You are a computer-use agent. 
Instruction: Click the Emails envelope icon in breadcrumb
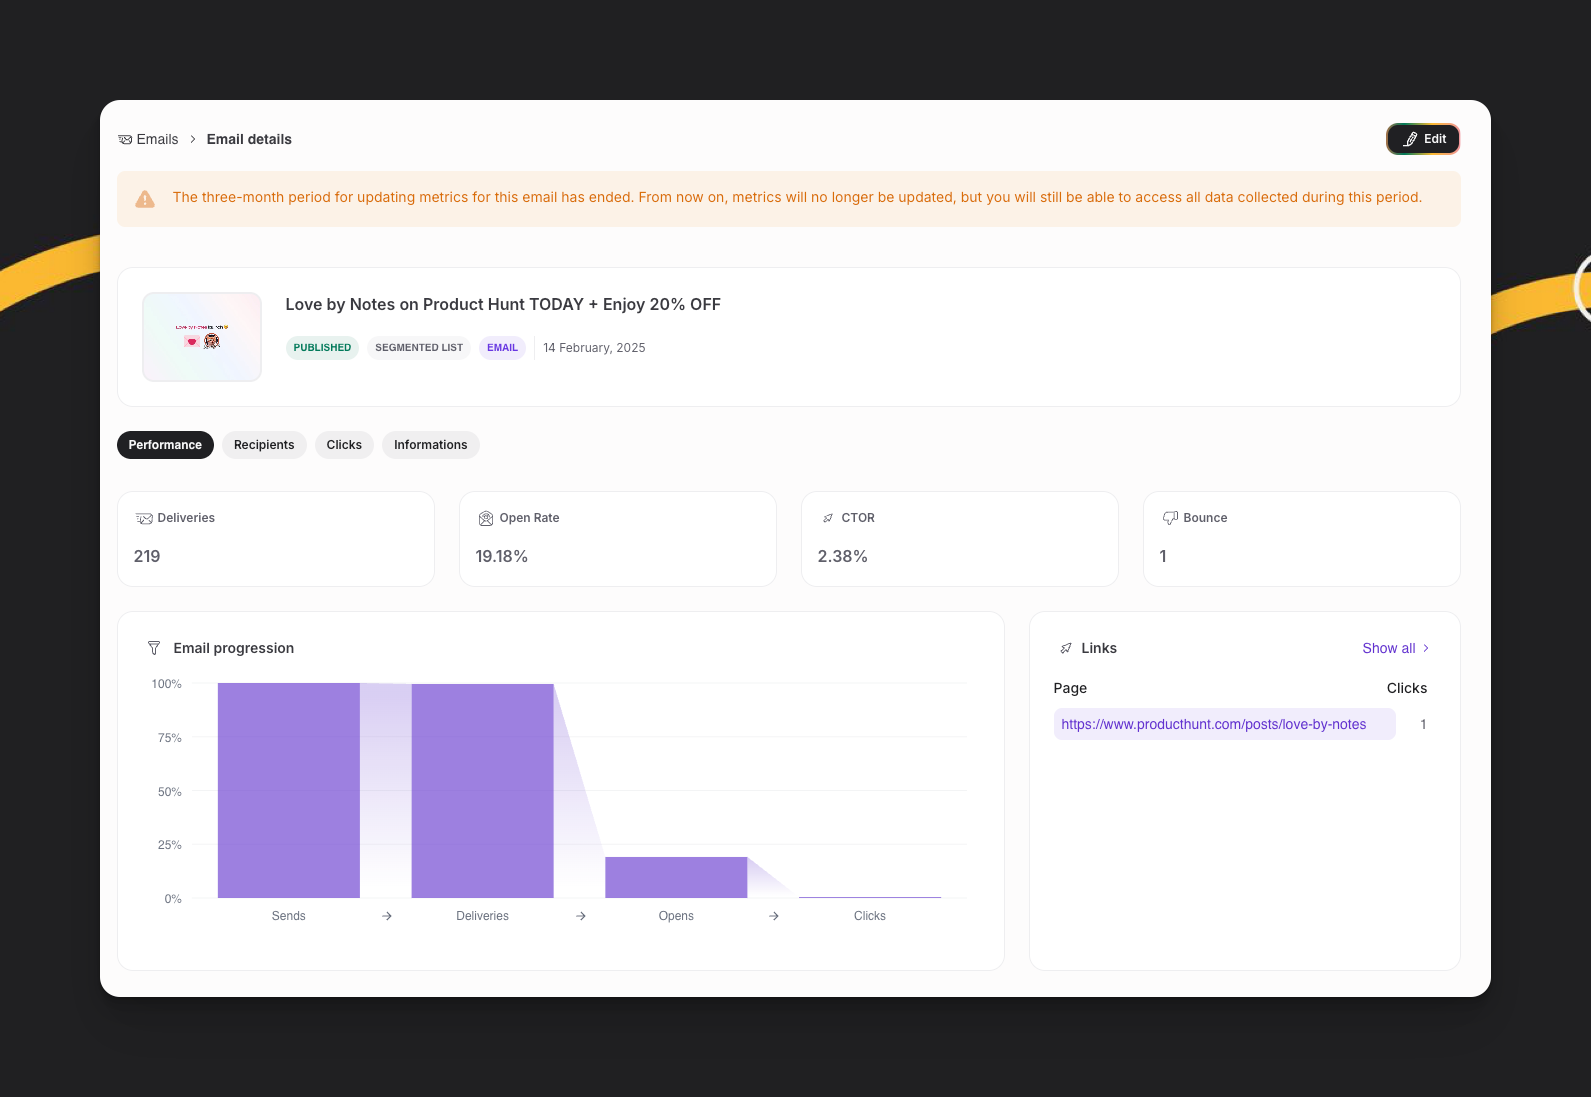[125, 140]
